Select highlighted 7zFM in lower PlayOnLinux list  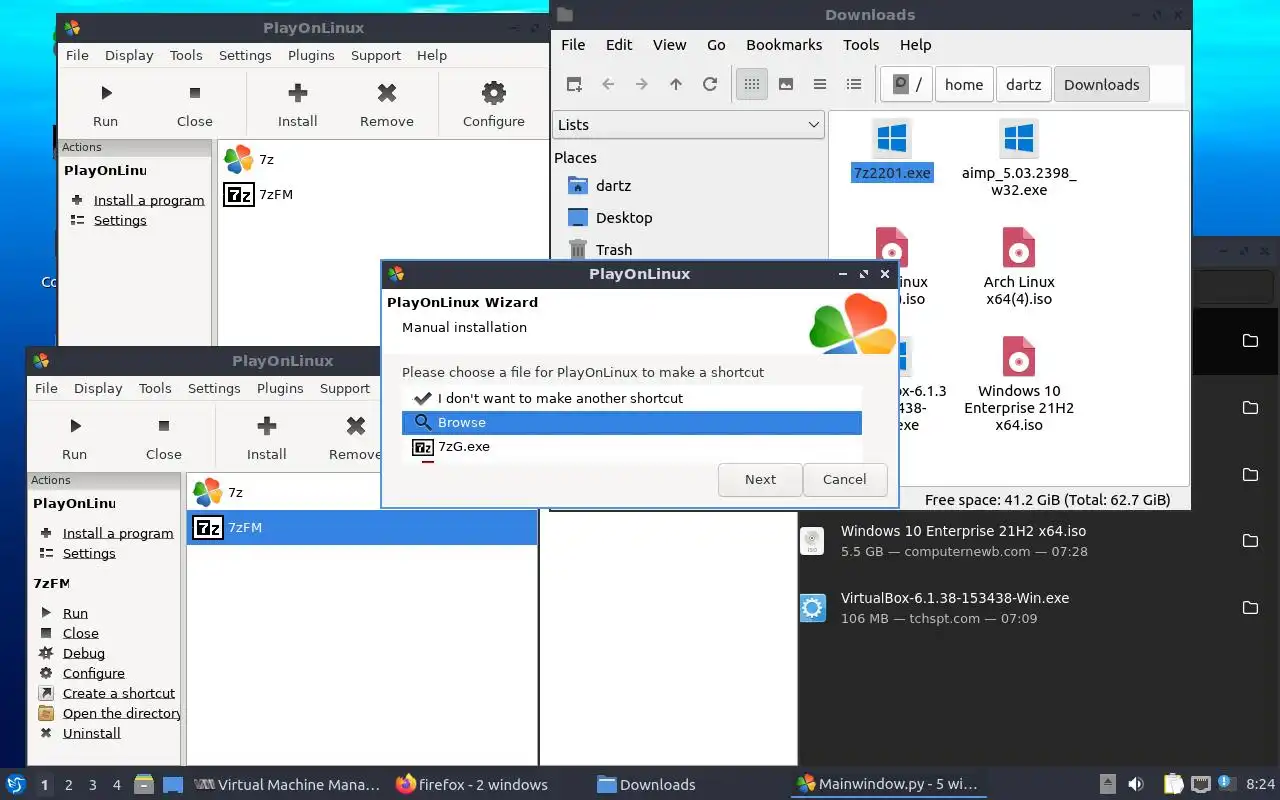pos(362,527)
